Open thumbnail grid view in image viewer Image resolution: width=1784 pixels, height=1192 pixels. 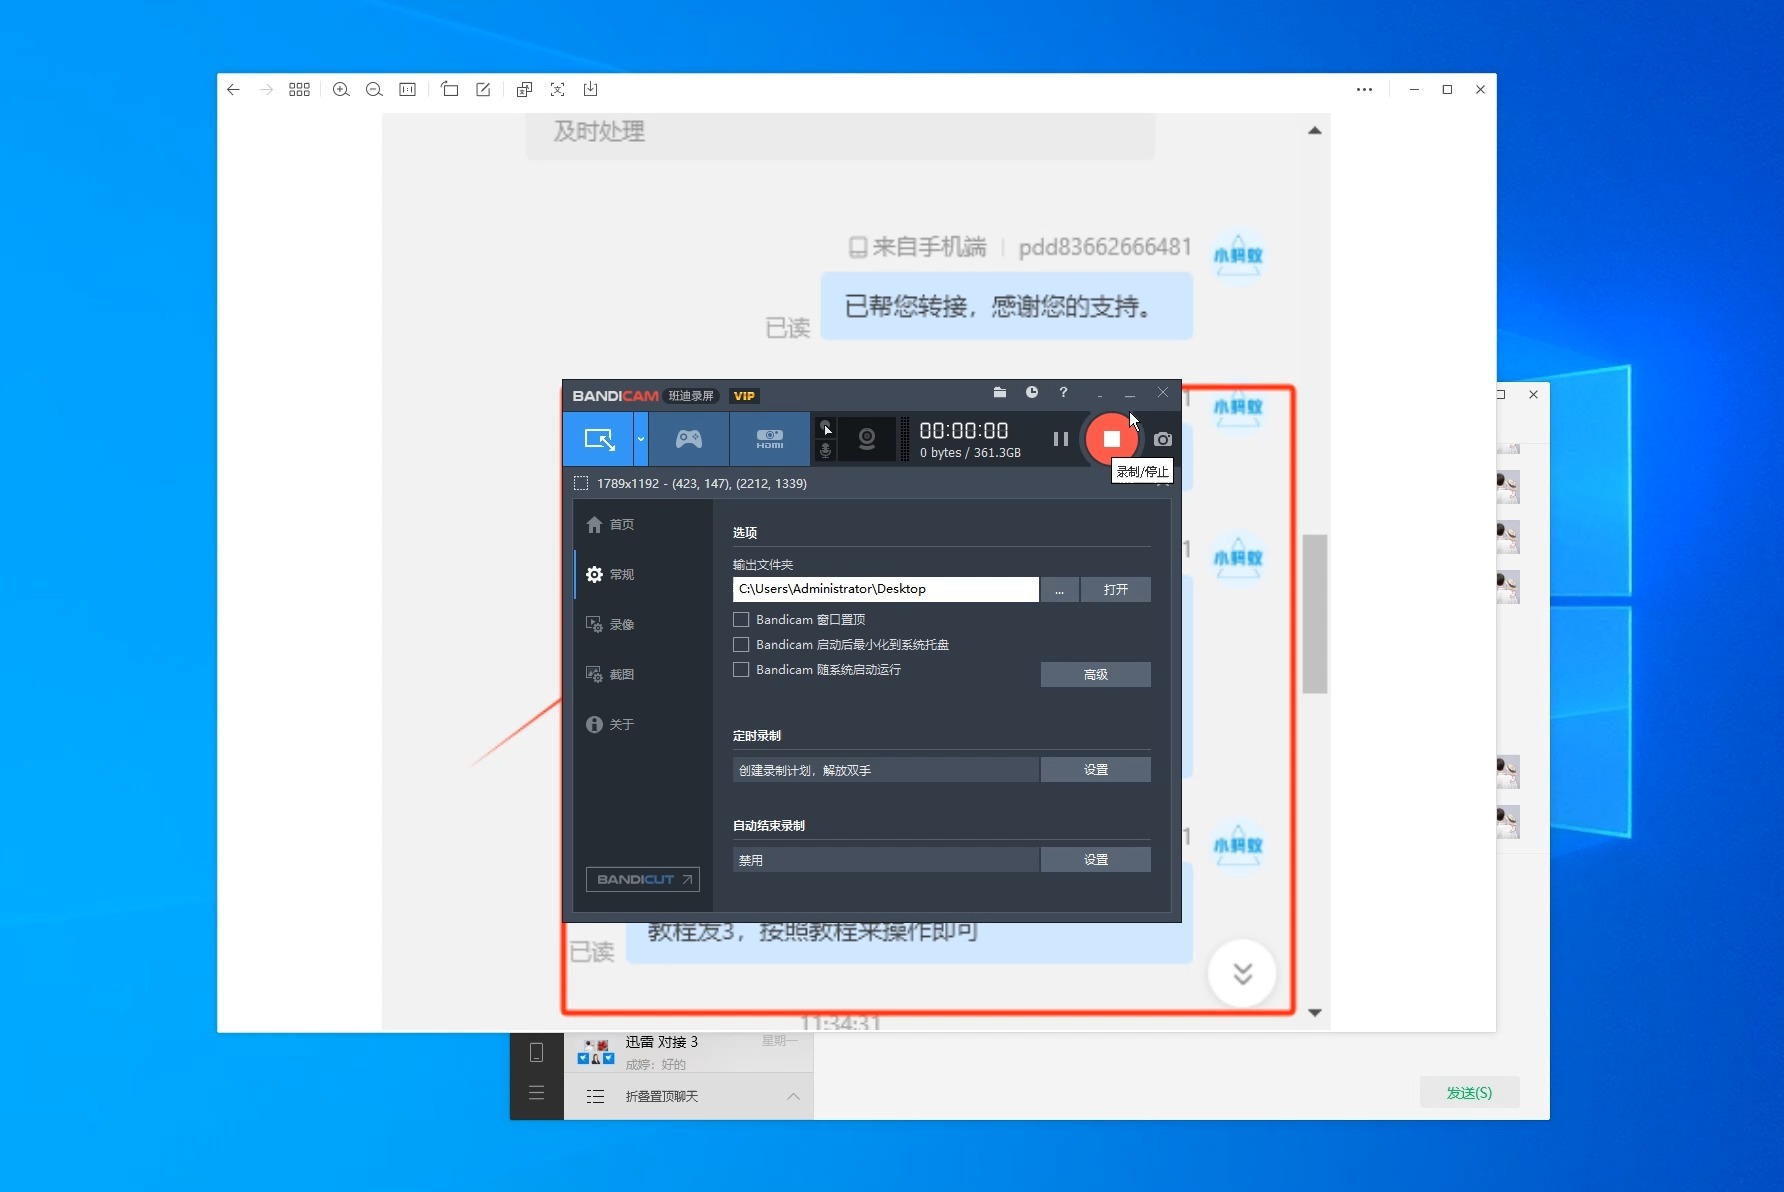pos(299,89)
